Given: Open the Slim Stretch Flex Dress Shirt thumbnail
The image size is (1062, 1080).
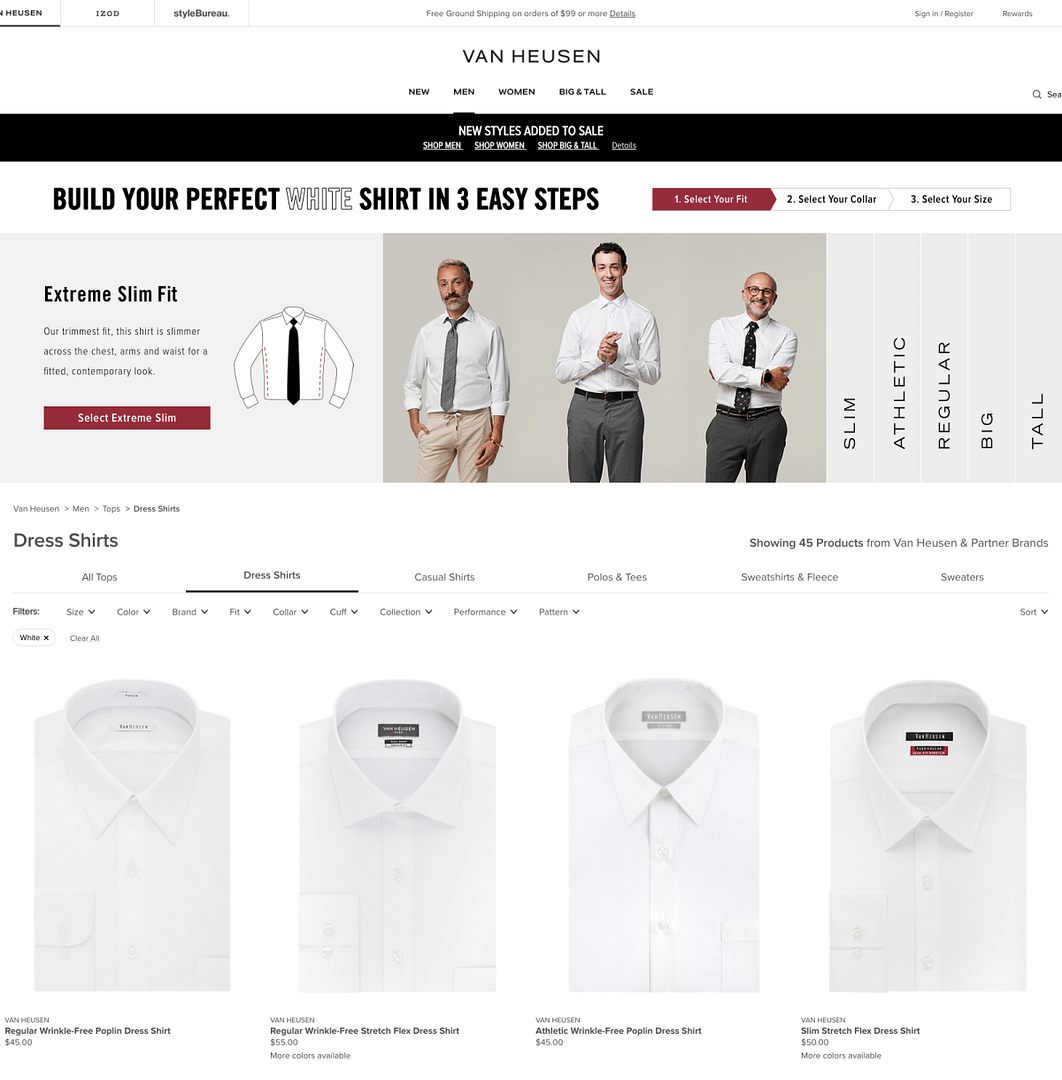Looking at the screenshot, I should tap(928, 835).
